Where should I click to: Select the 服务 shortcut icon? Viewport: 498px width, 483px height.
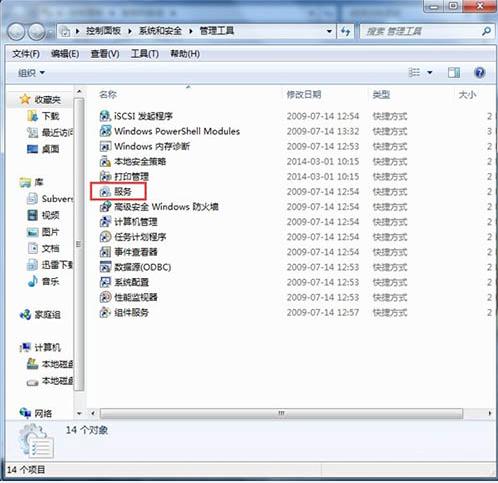click(105, 191)
